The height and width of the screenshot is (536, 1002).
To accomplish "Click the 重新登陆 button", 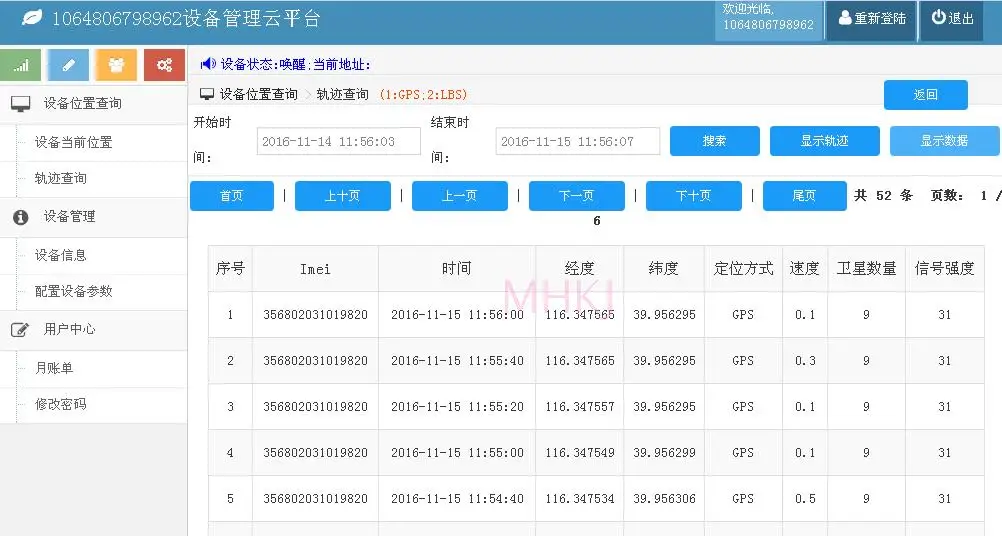I will click(x=872, y=19).
